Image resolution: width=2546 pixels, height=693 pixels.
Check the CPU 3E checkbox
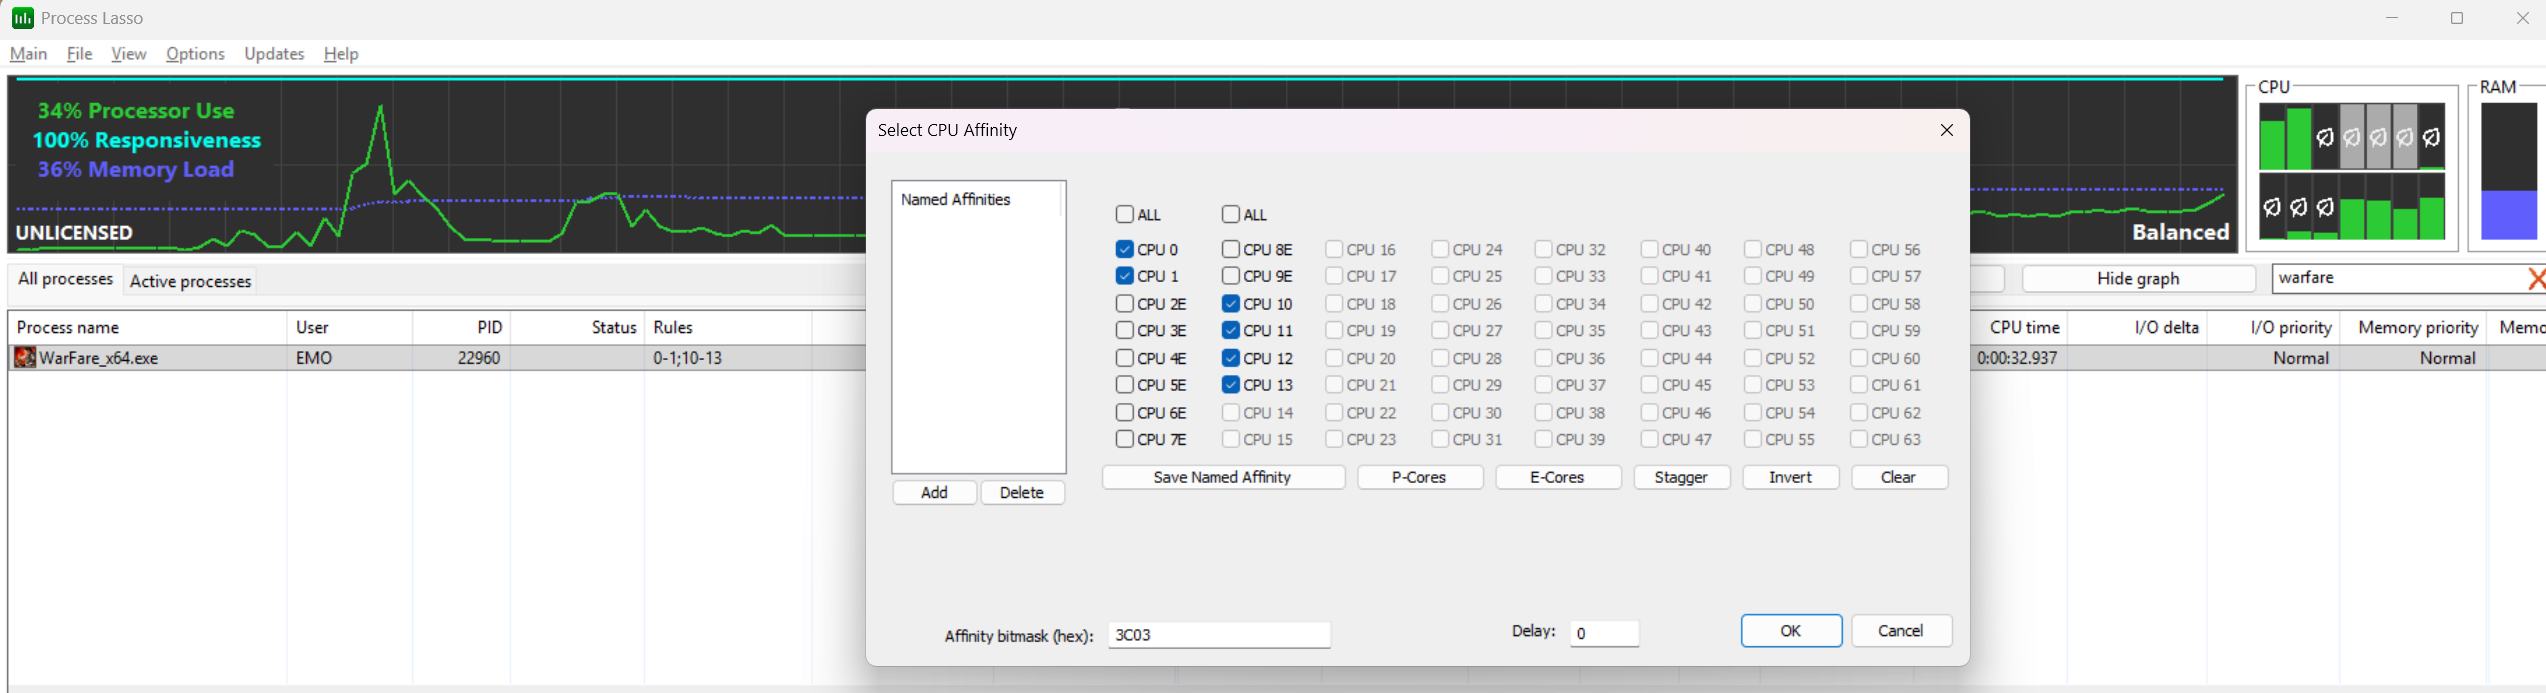(1125, 330)
